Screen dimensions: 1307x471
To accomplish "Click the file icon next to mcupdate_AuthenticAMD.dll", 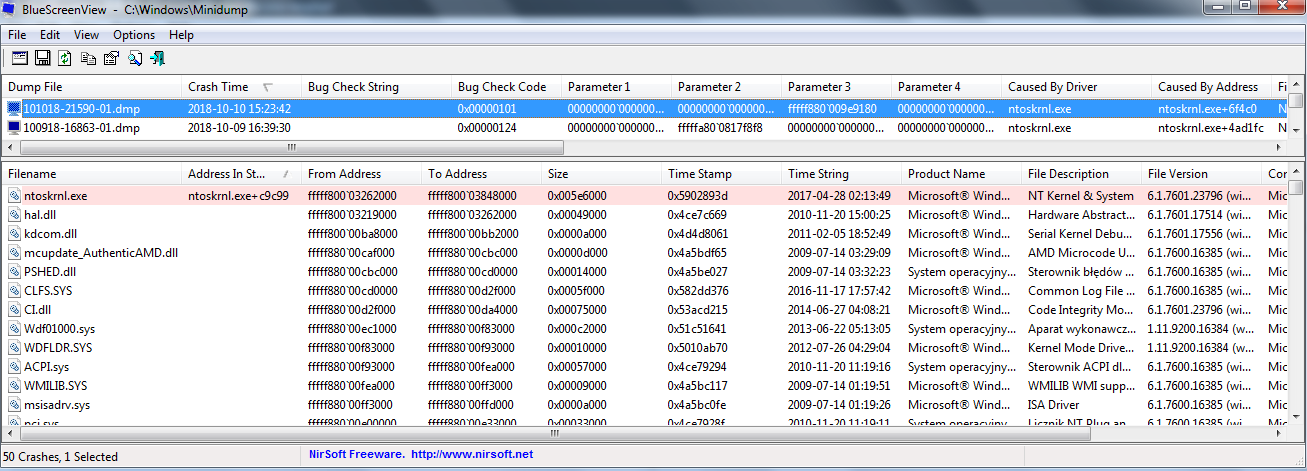I will click(14, 253).
